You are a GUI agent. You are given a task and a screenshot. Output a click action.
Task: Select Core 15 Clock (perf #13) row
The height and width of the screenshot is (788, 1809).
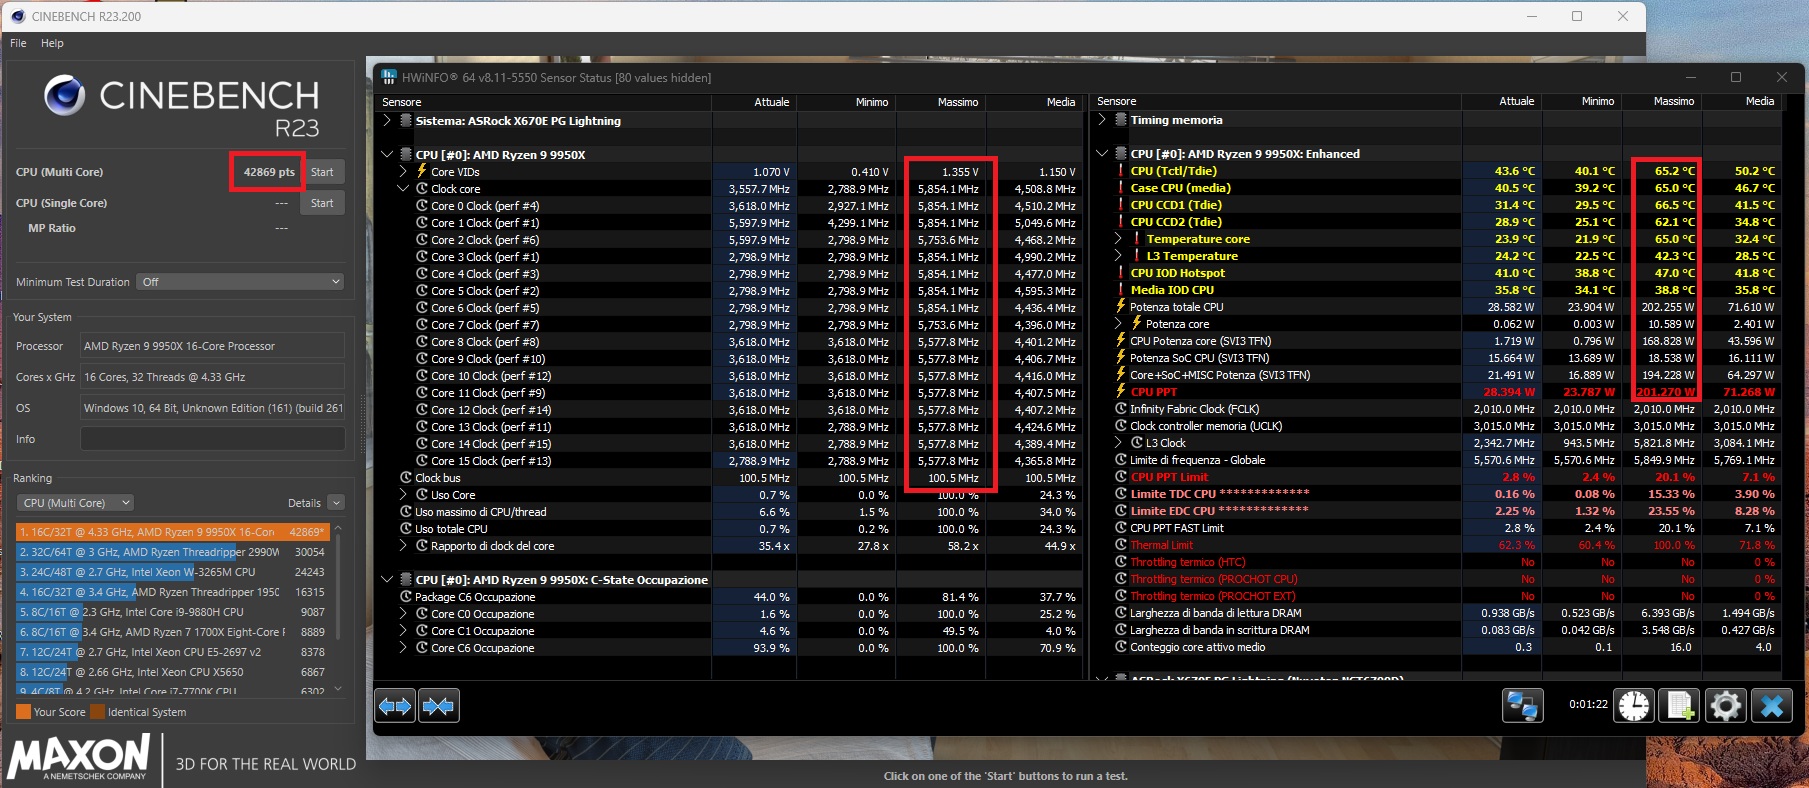(728, 460)
